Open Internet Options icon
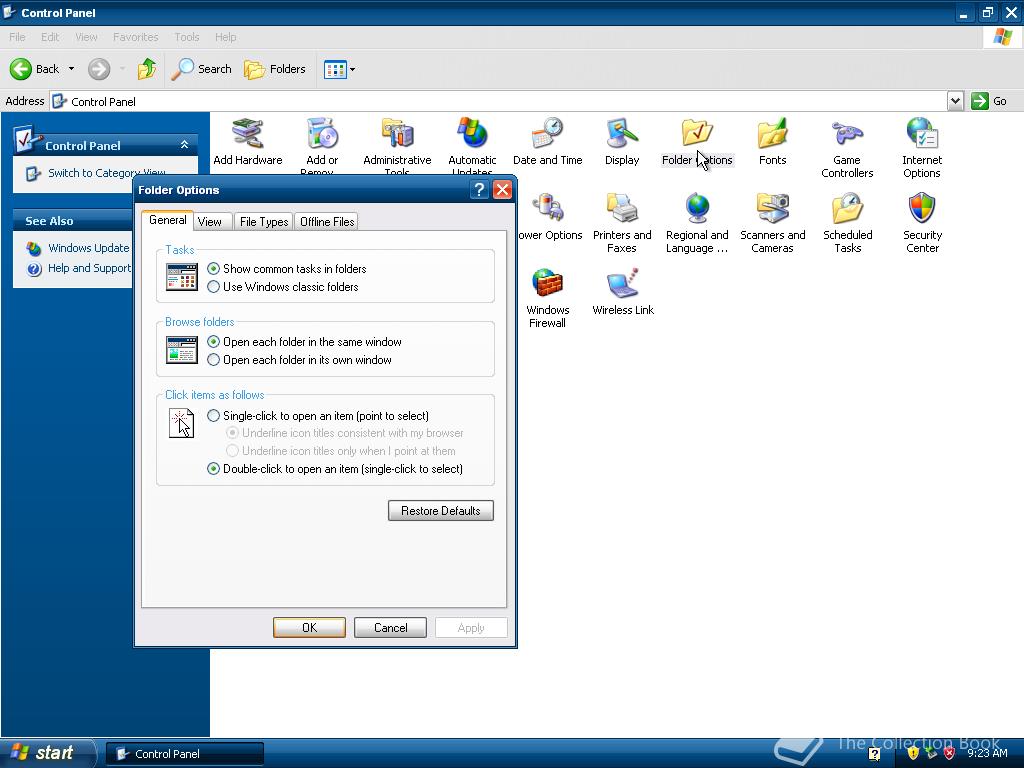This screenshot has height=768, width=1024. [921, 148]
